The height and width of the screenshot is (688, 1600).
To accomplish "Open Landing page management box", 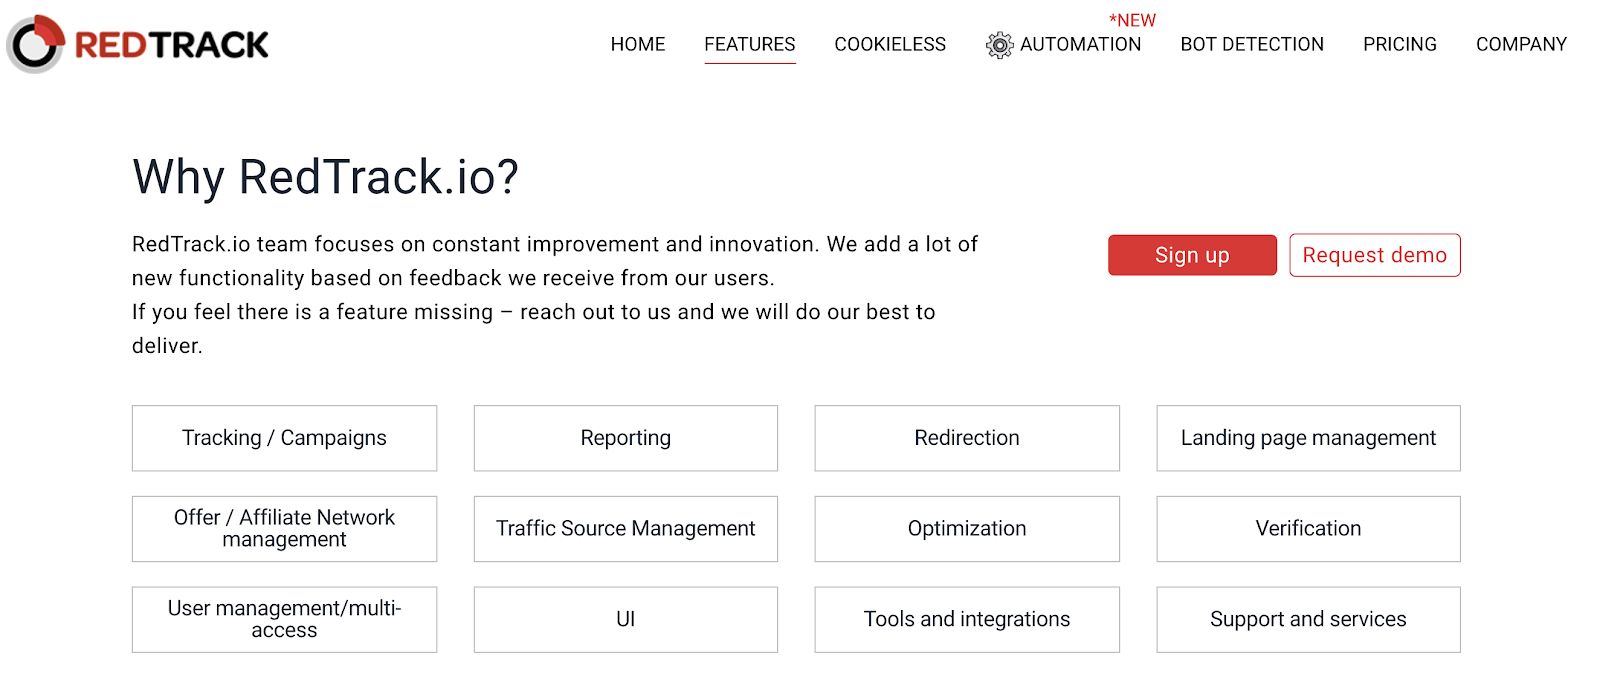I will point(1309,438).
